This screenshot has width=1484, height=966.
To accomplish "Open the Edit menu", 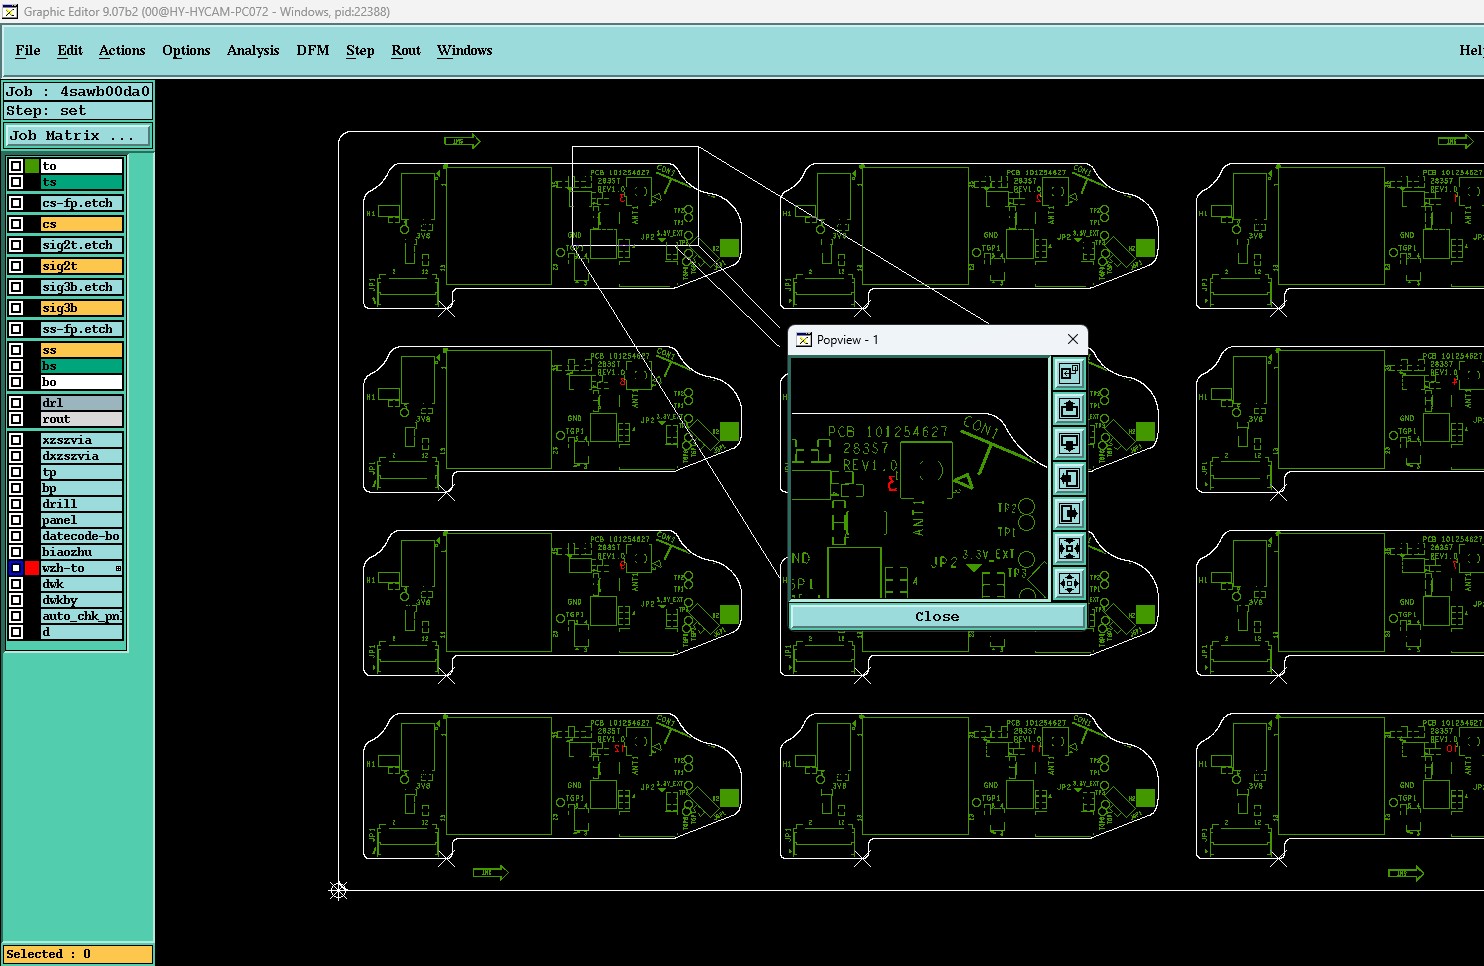I will pyautogui.click(x=70, y=50).
